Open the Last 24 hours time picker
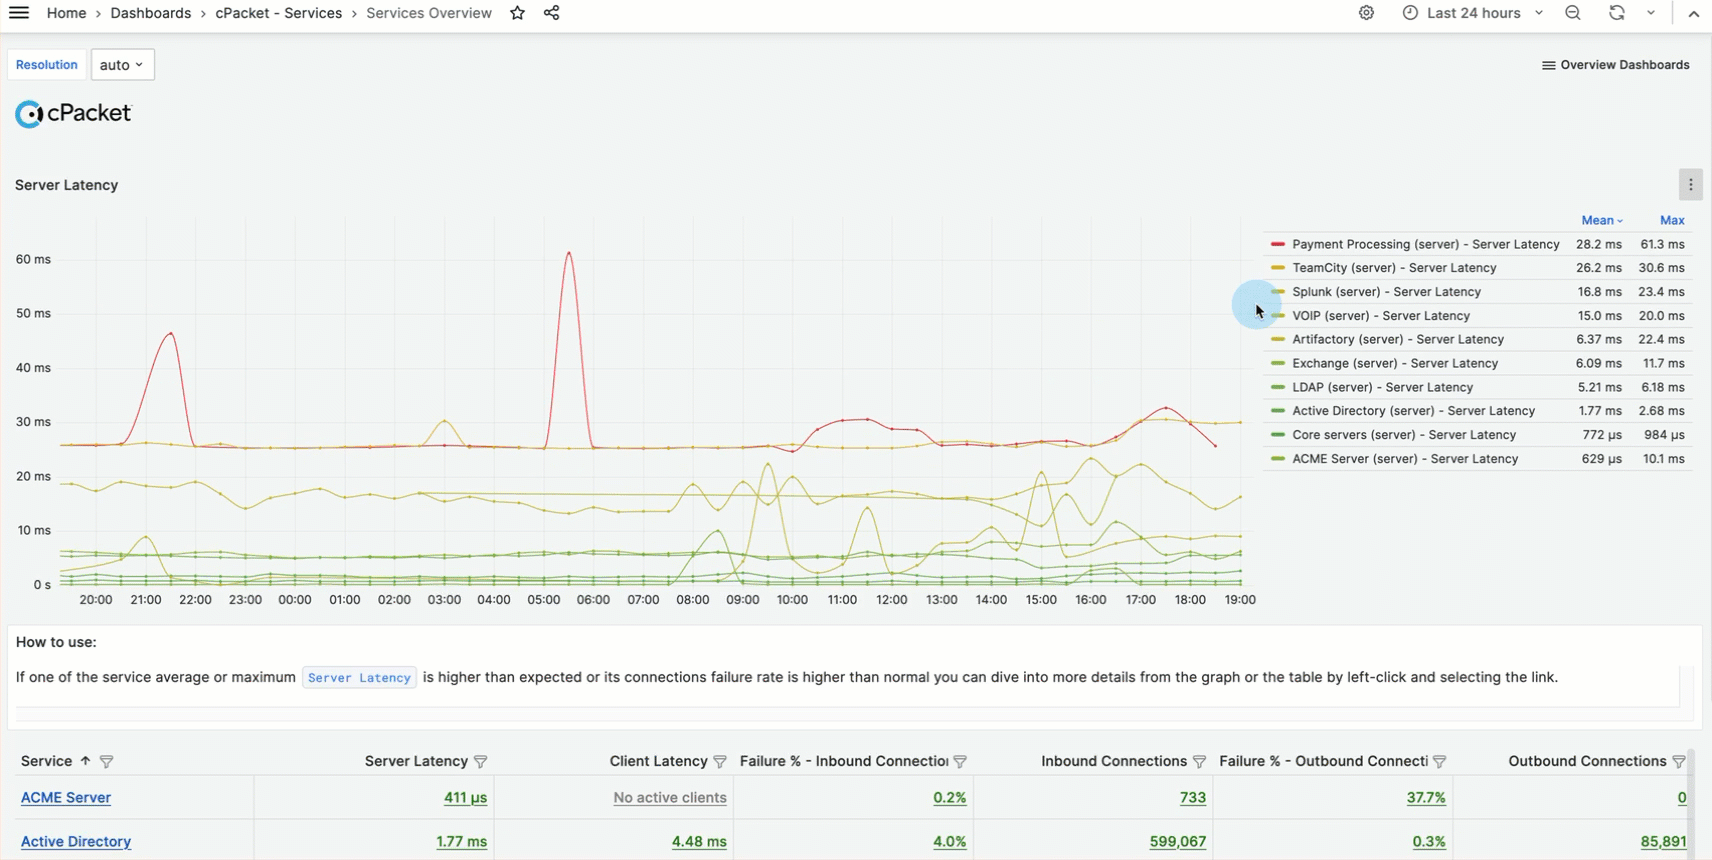 click(1473, 13)
